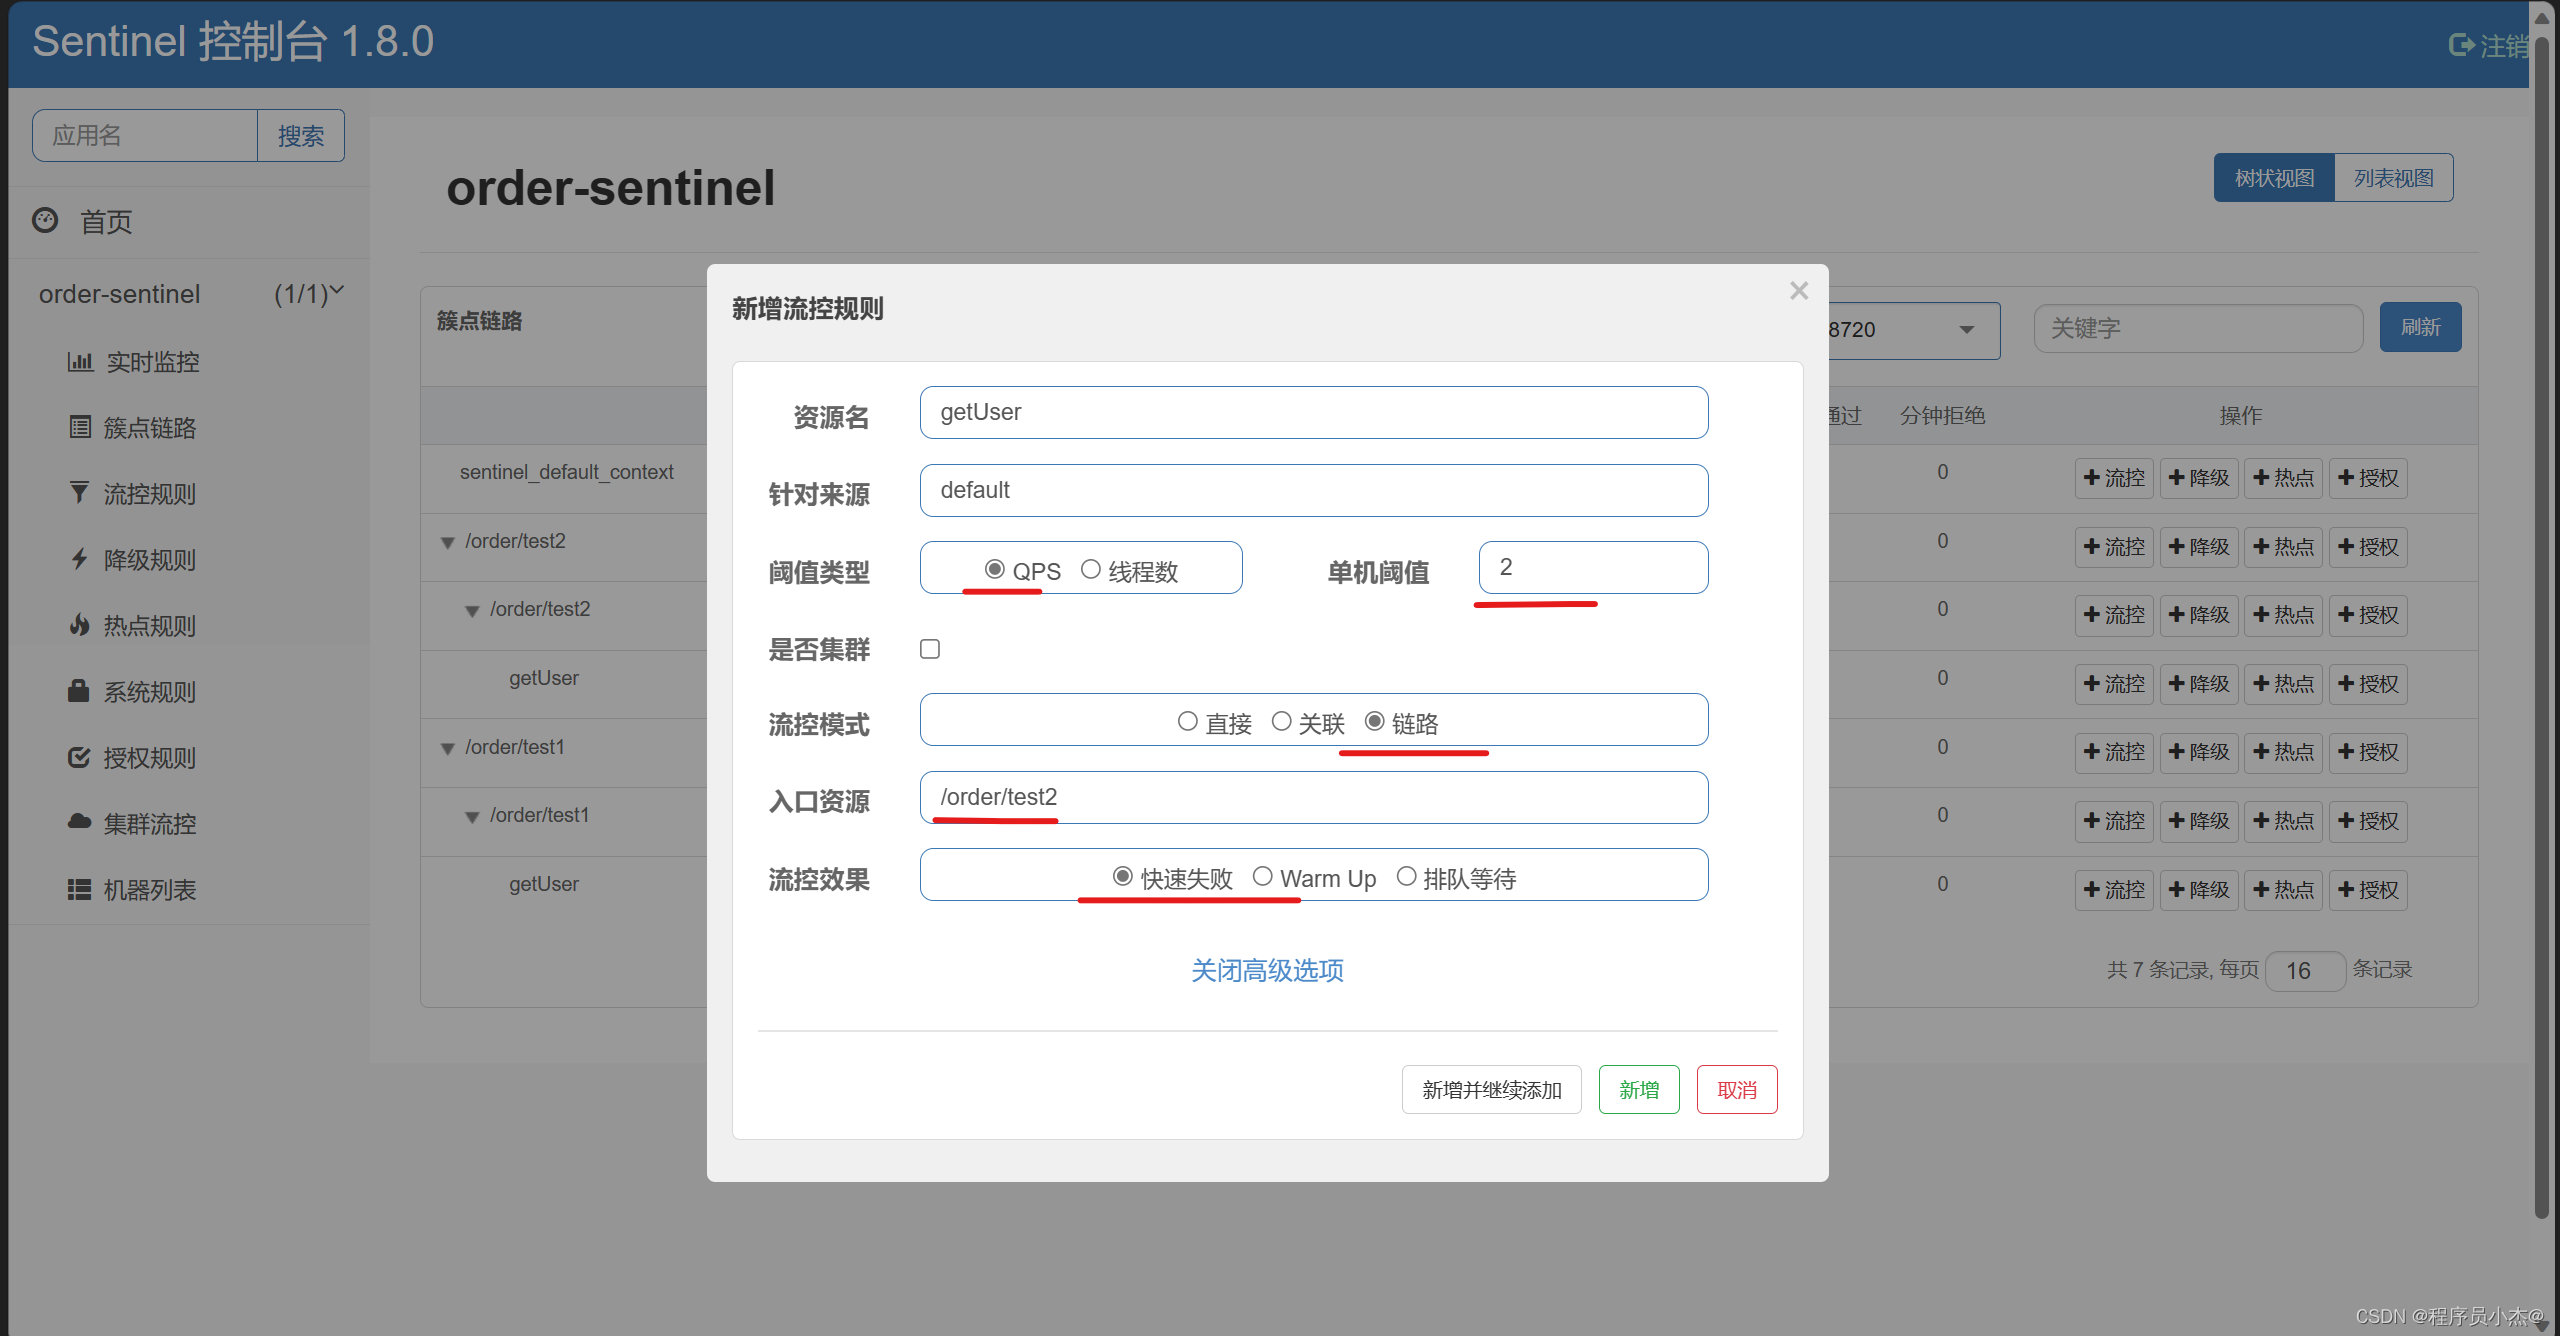Click the 应用名 search field

145,135
